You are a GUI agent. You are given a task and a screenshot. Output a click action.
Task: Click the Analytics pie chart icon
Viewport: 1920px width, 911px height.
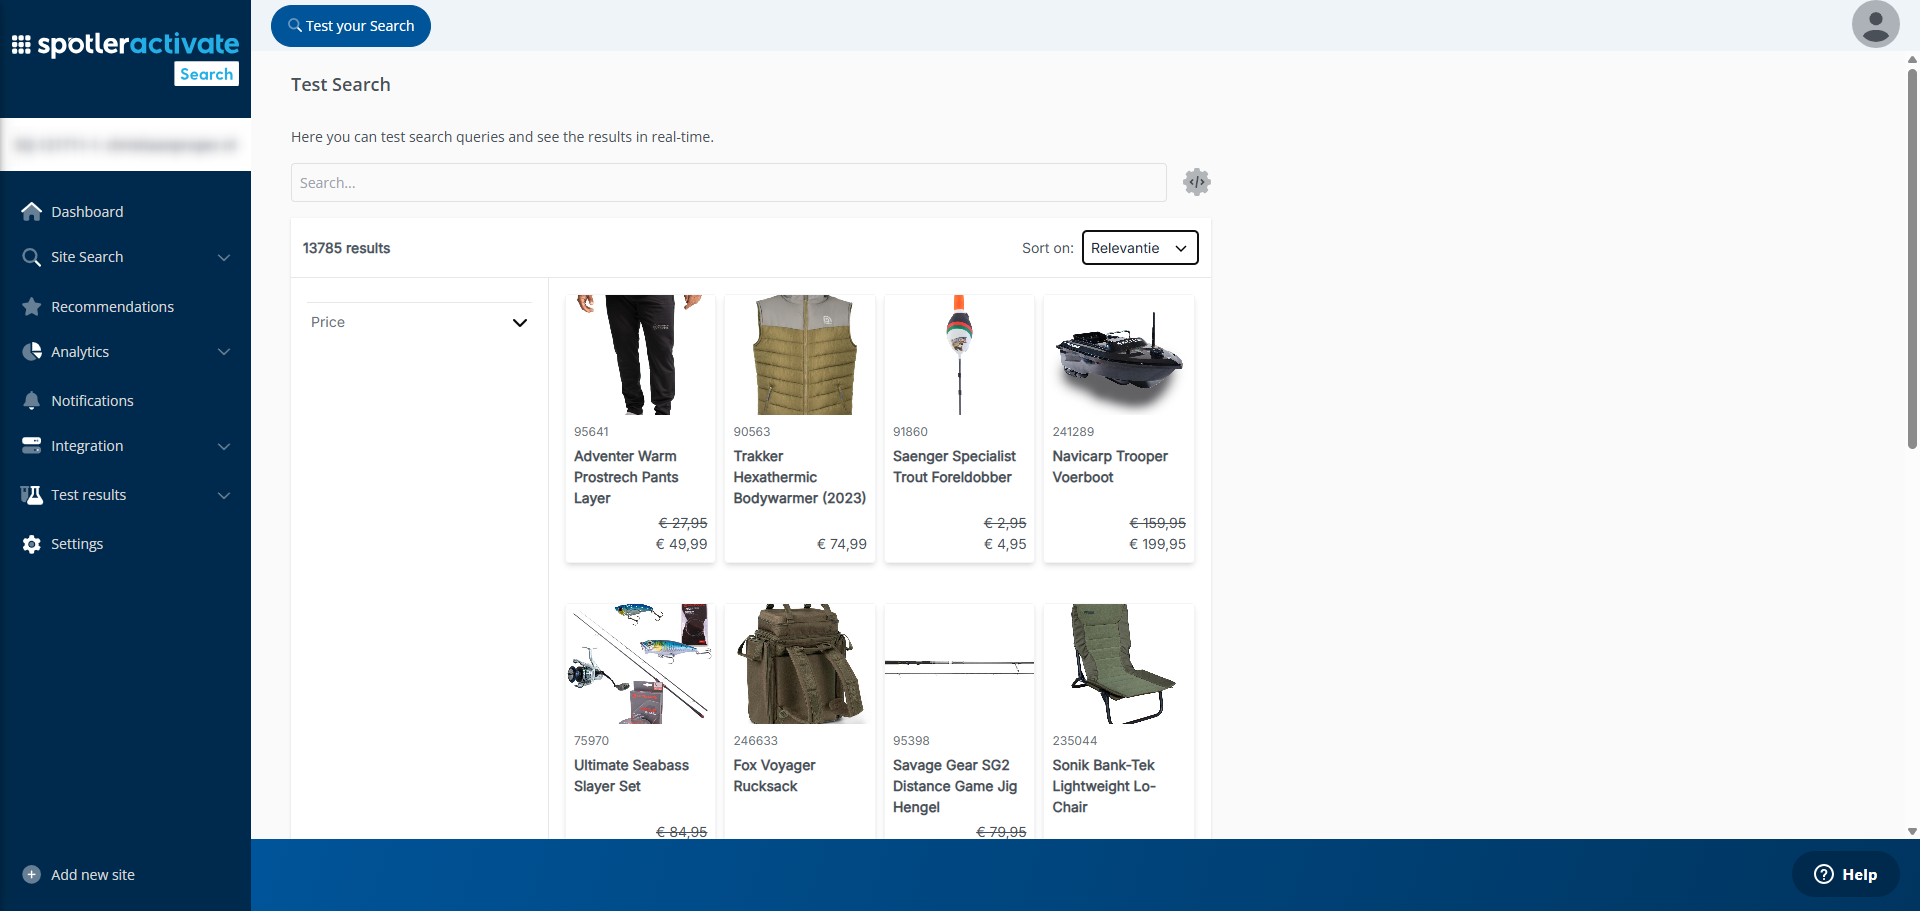(32, 352)
